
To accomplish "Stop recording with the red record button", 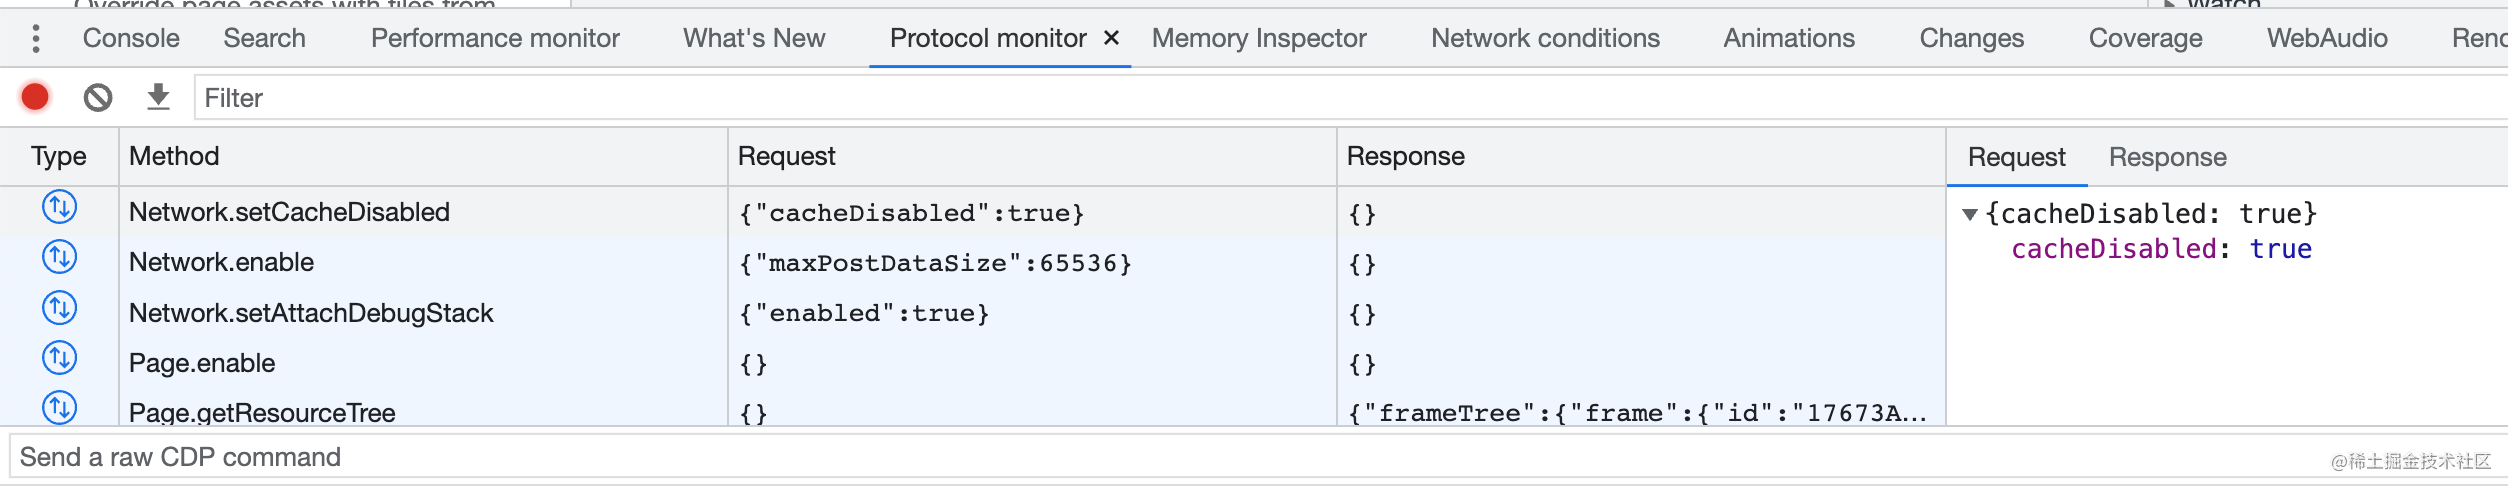I will point(35,97).
